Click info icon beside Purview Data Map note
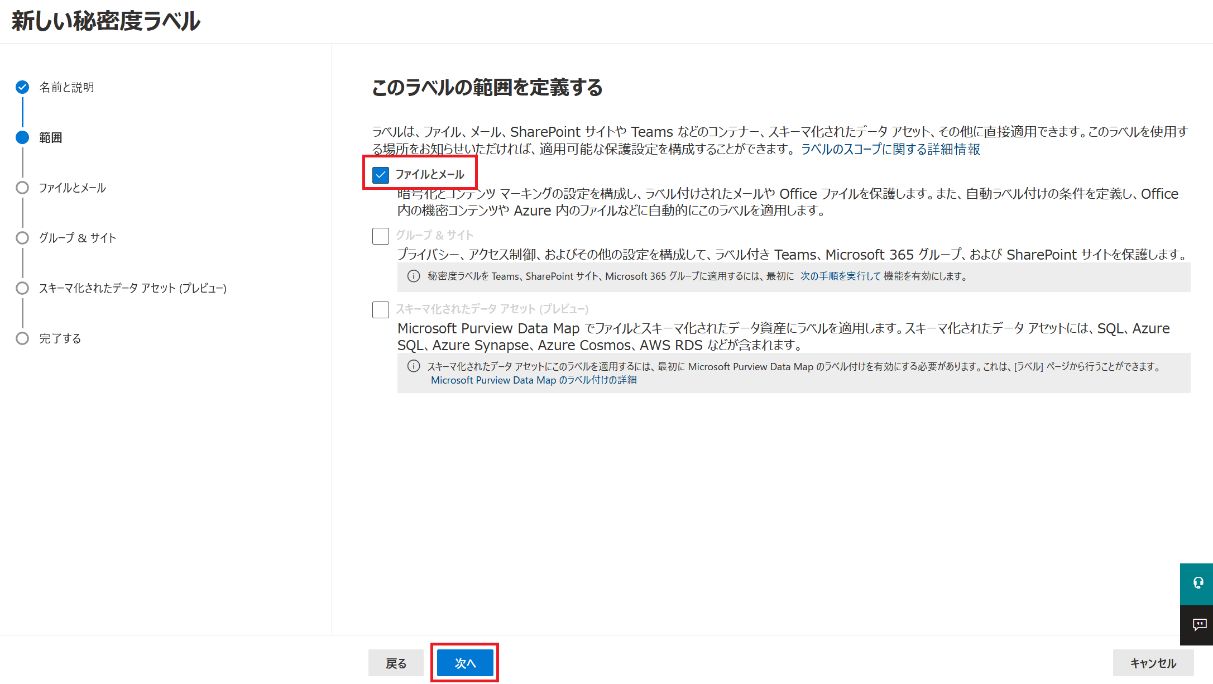The width and height of the screenshot is (1213, 684). [x=413, y=366]
